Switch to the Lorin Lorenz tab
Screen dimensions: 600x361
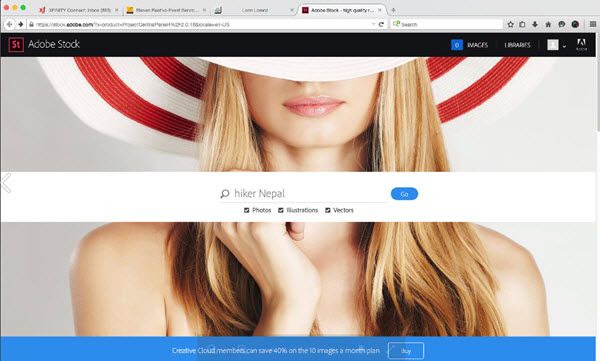(x=254, y=10)
